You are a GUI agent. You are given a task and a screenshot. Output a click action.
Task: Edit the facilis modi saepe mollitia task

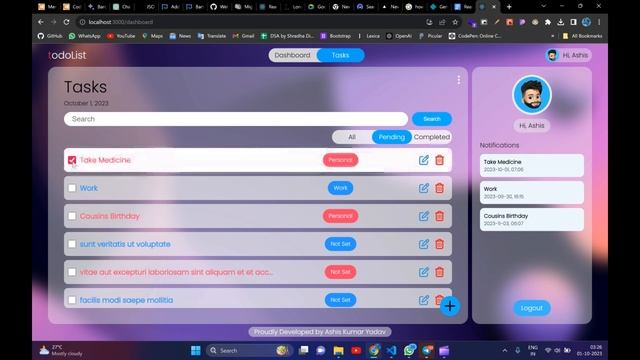[x=424, y=300]
